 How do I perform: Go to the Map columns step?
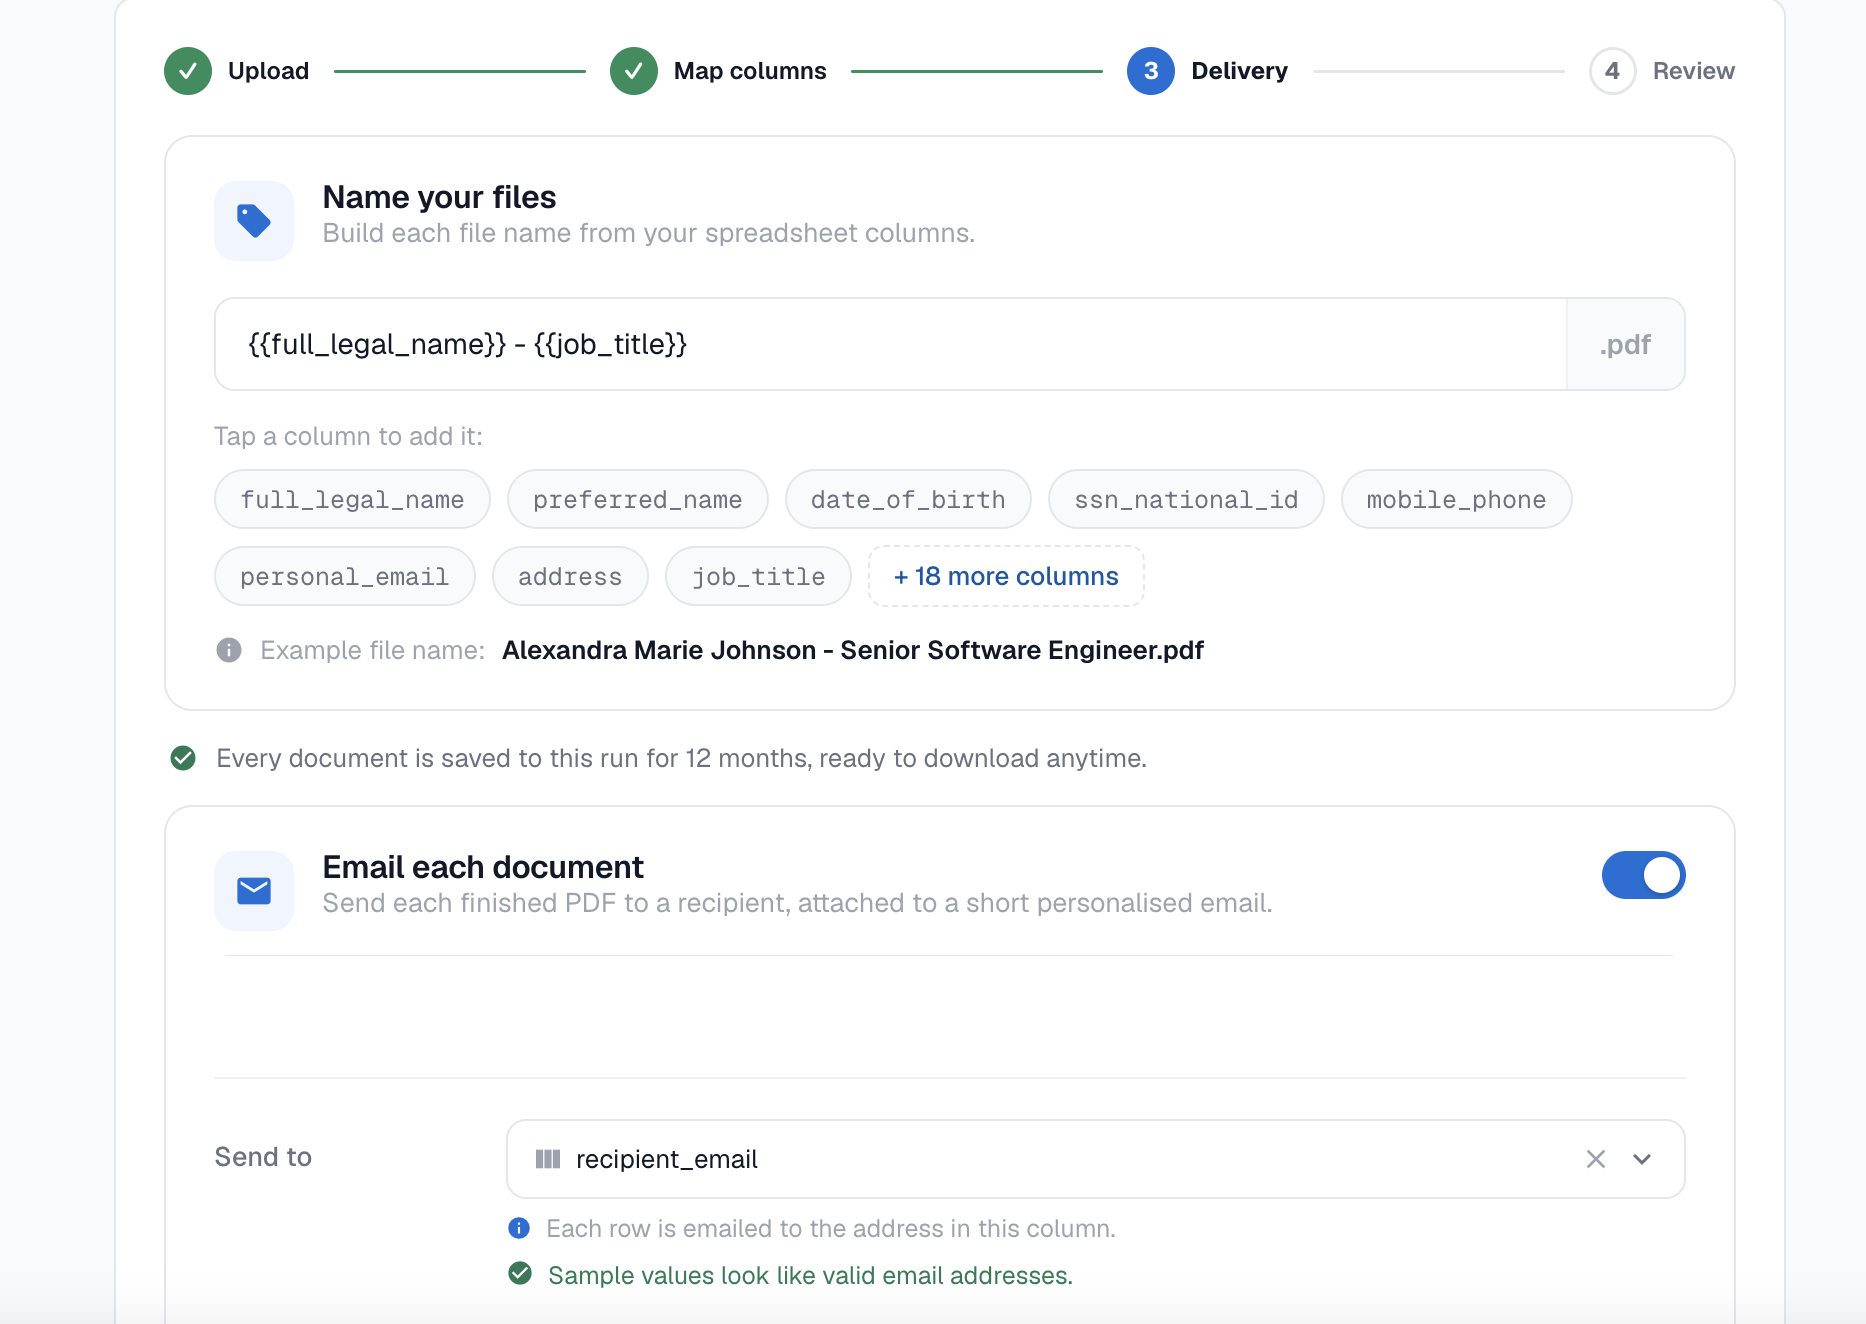(x=750, y=71)
